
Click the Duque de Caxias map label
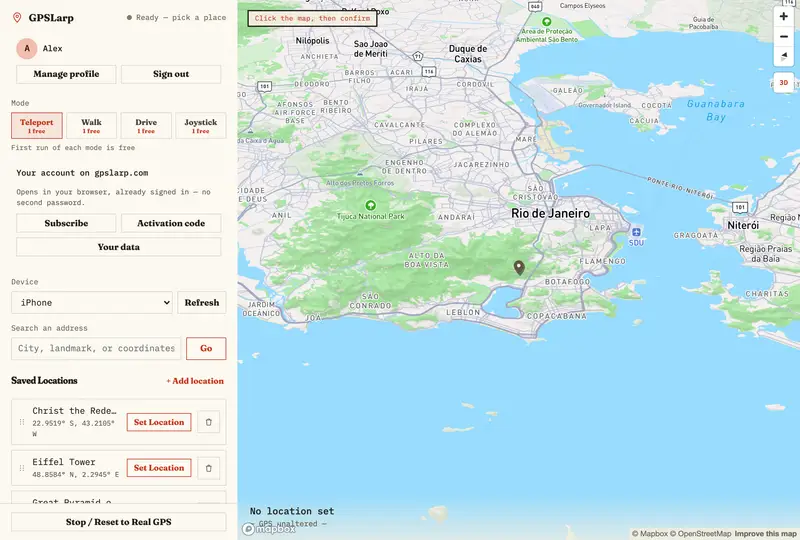pyautogui.click(x=468, y=54)
